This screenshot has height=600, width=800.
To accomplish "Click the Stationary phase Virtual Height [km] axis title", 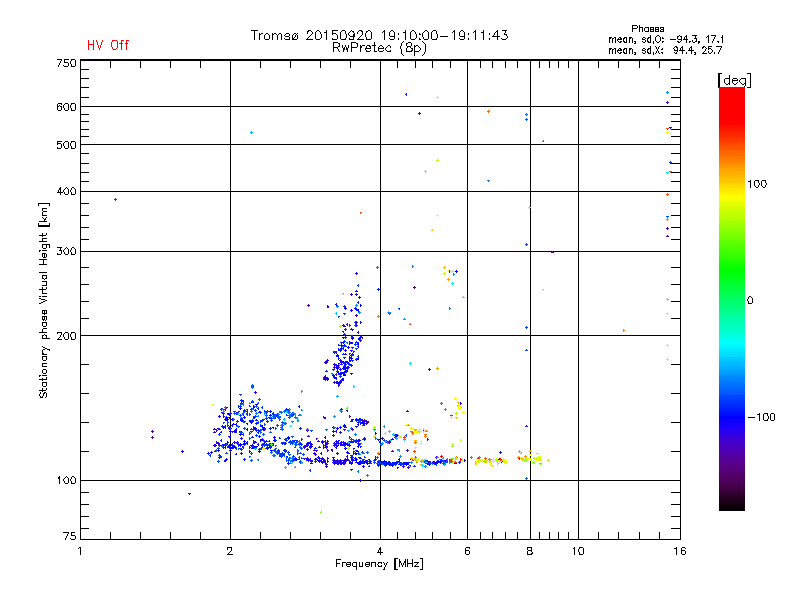I will point(43,301).
